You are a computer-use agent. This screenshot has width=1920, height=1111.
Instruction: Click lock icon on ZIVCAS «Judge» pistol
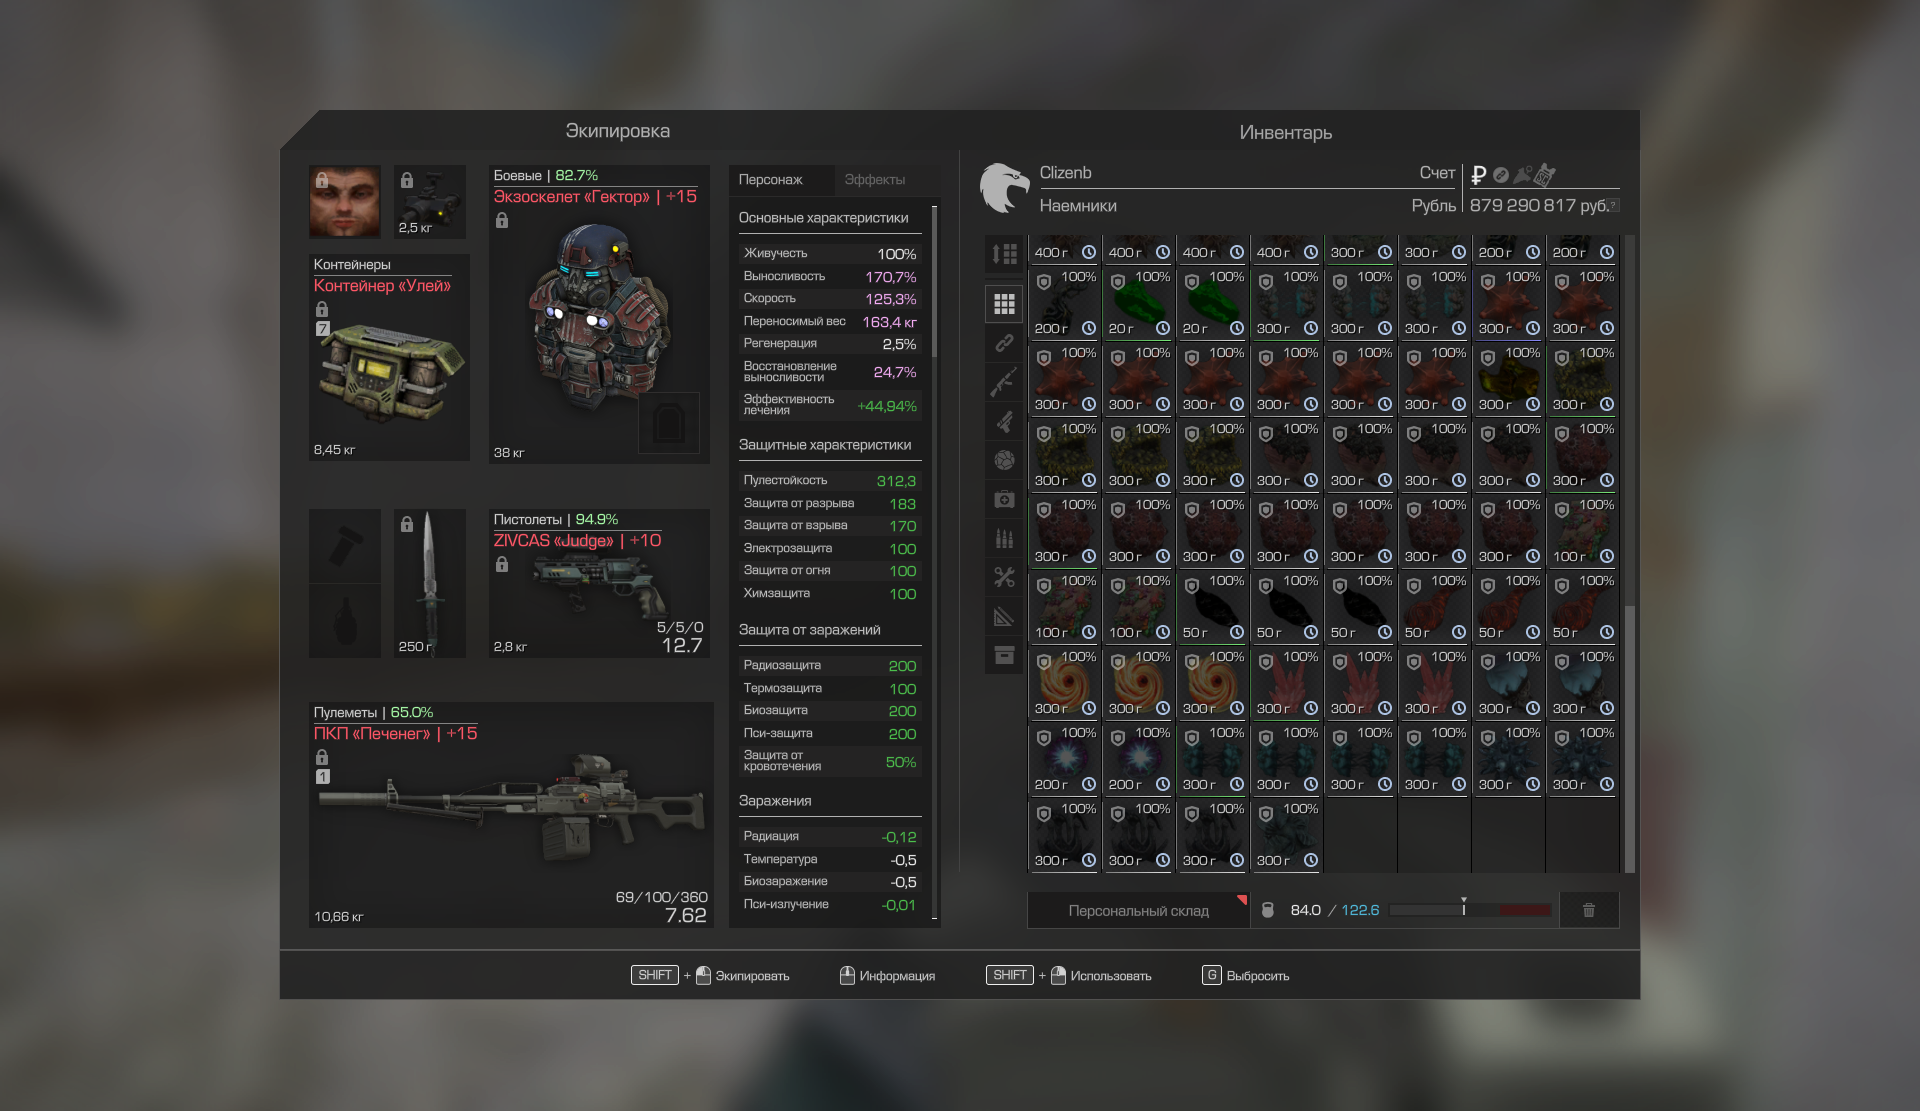tap(502, 564)
